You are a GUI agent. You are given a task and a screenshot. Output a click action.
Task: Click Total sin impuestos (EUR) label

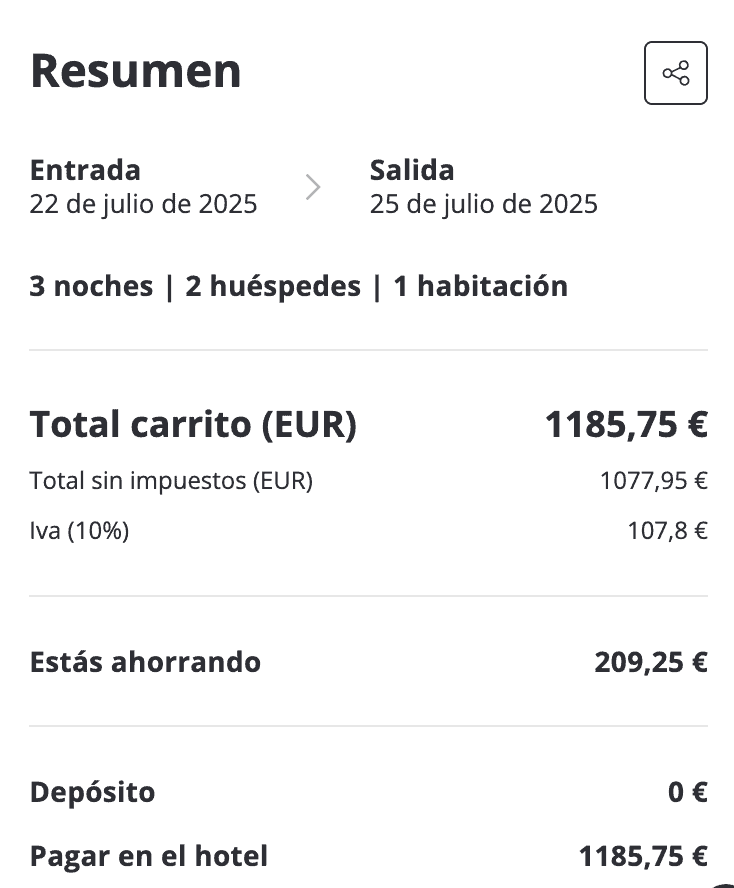171,481
